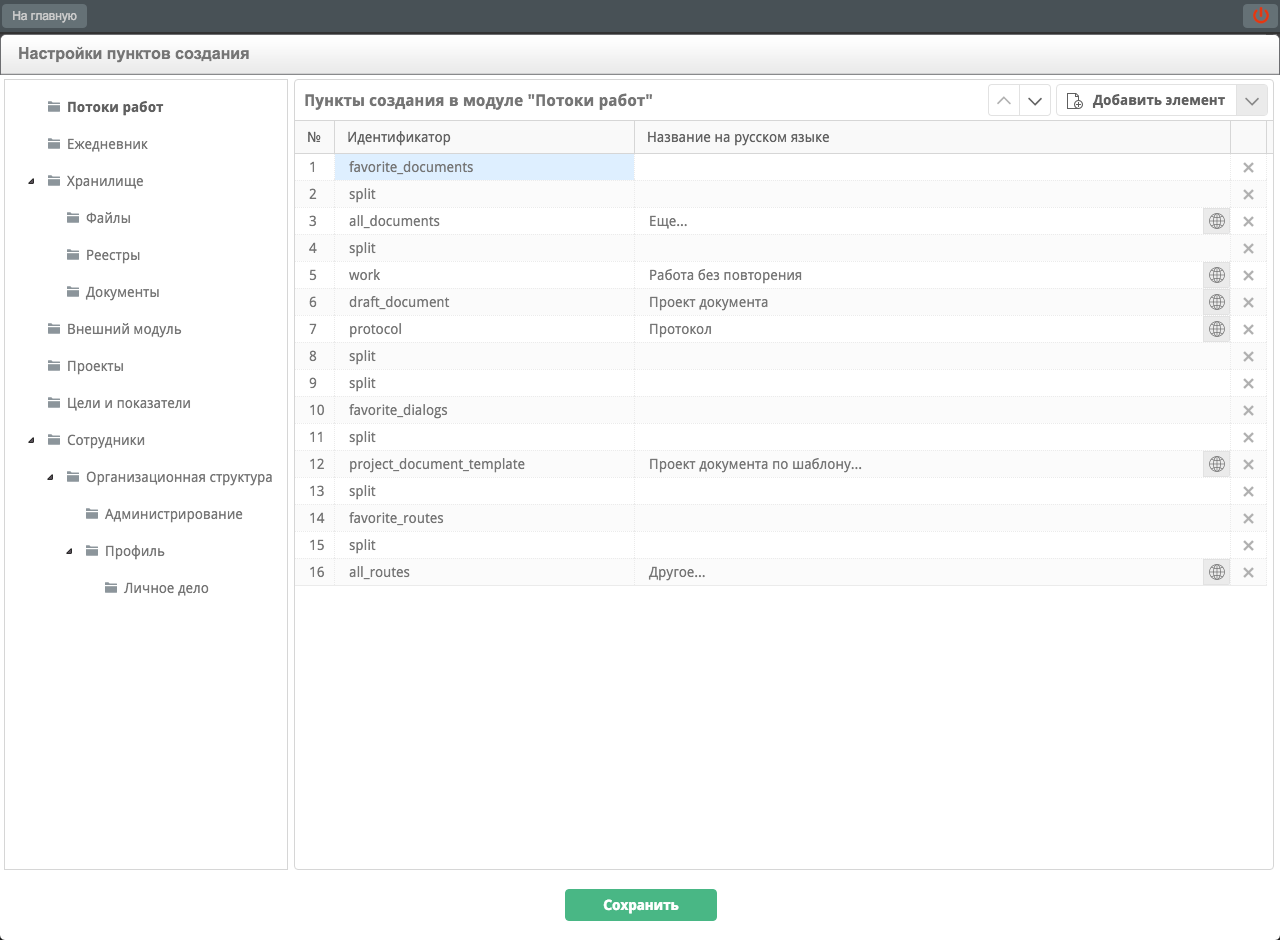
Task: Open dropdown arrow next to Добавить элемент
Action: 1252,100
